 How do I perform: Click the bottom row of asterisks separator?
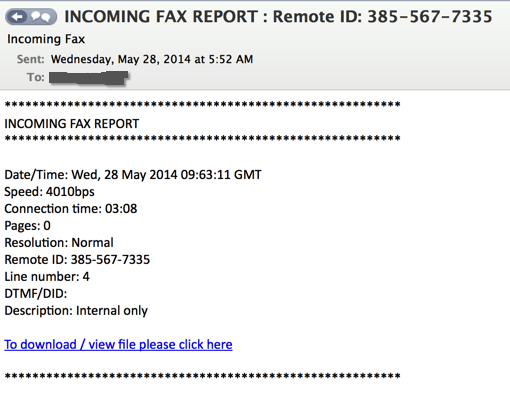click(x=202, y=377)
